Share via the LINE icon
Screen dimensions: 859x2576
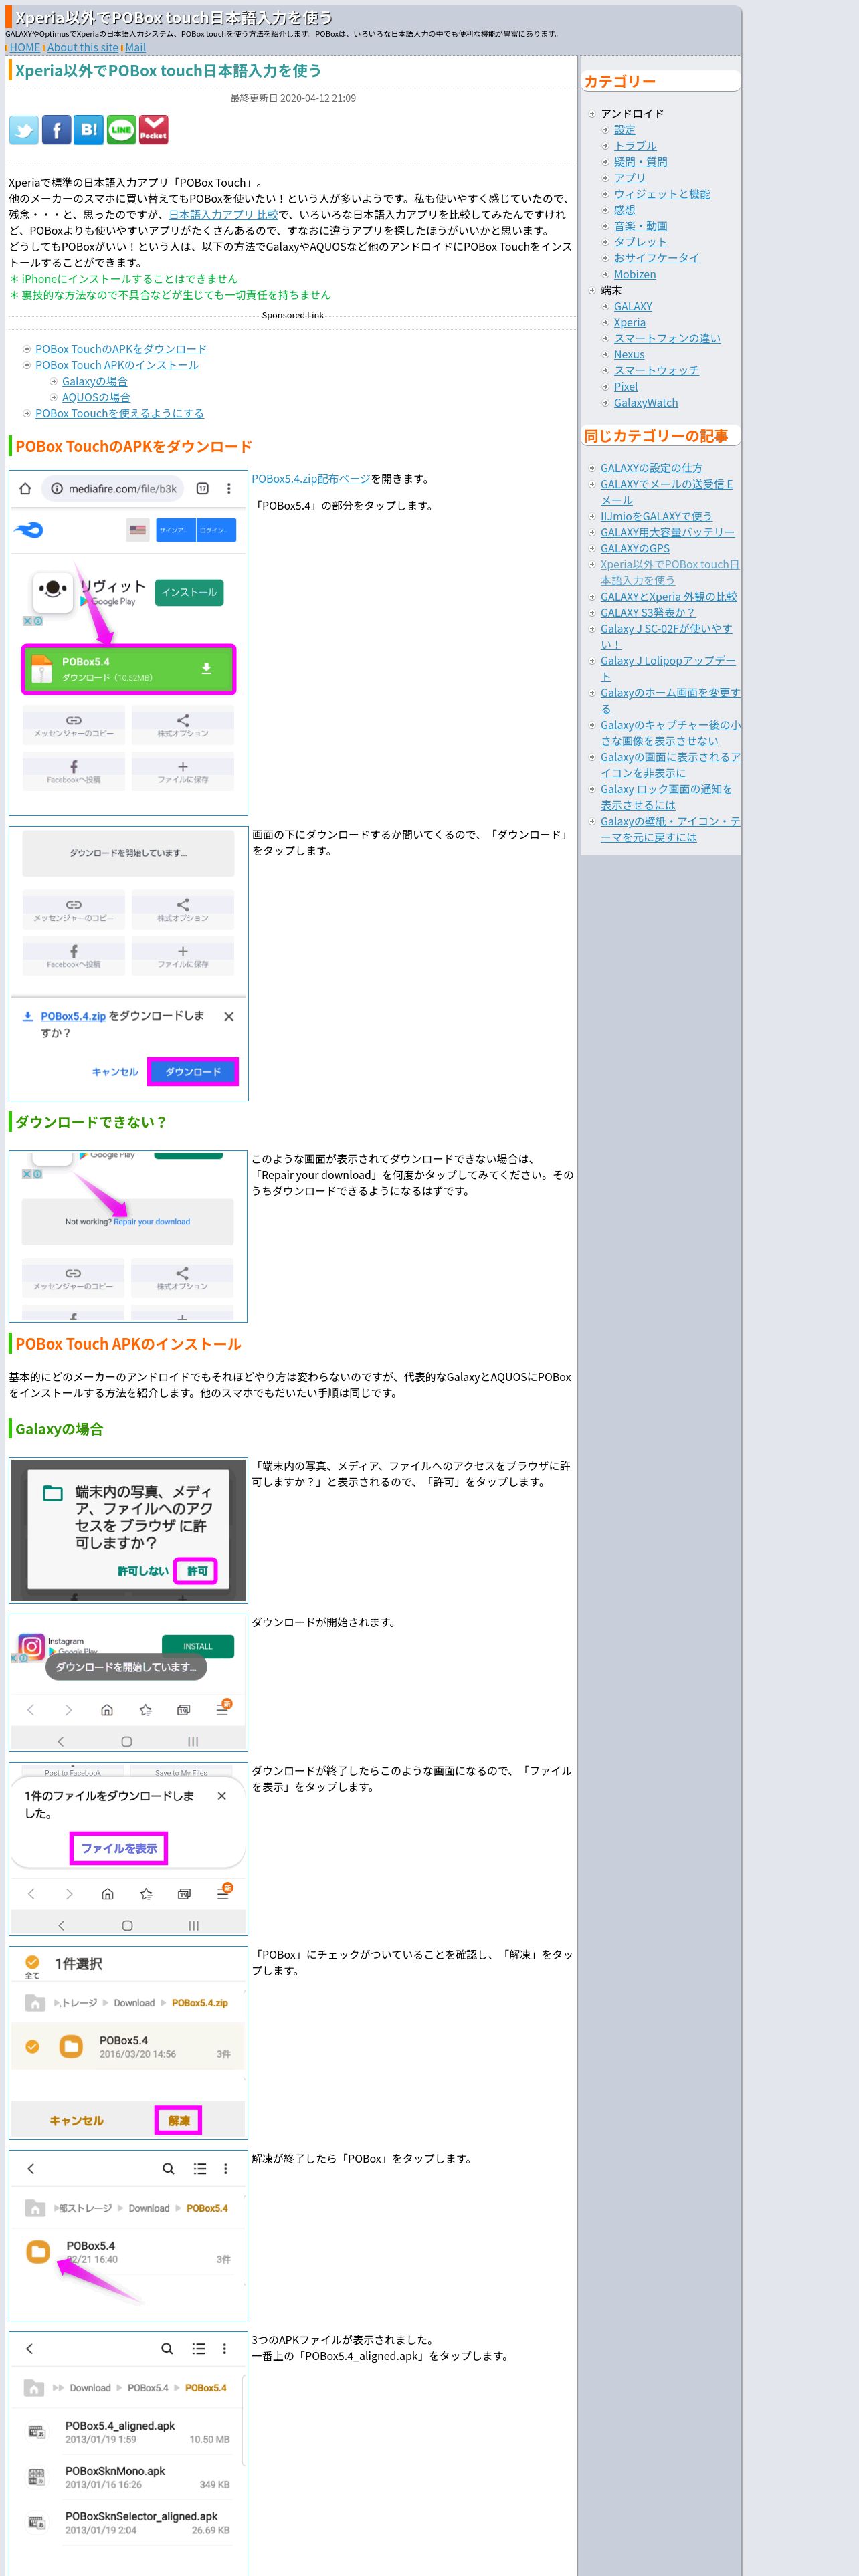coord(121,130)
